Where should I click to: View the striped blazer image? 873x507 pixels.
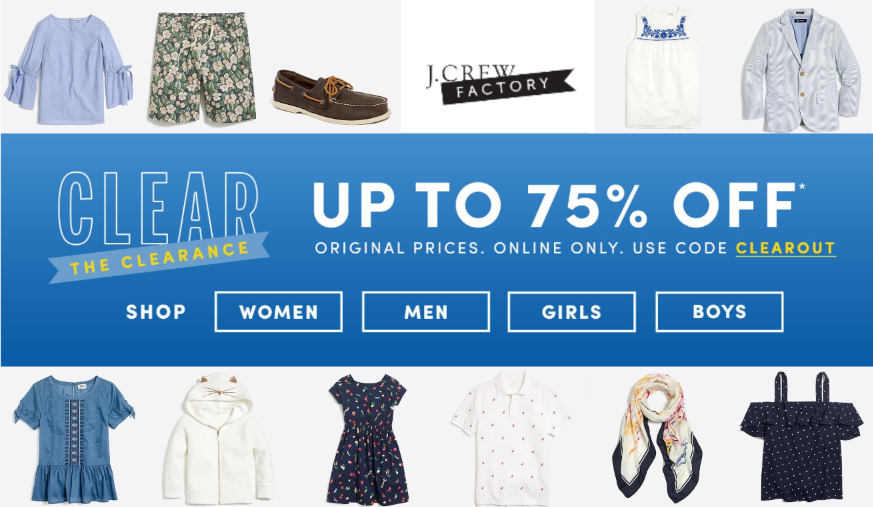tap(801, 71)
